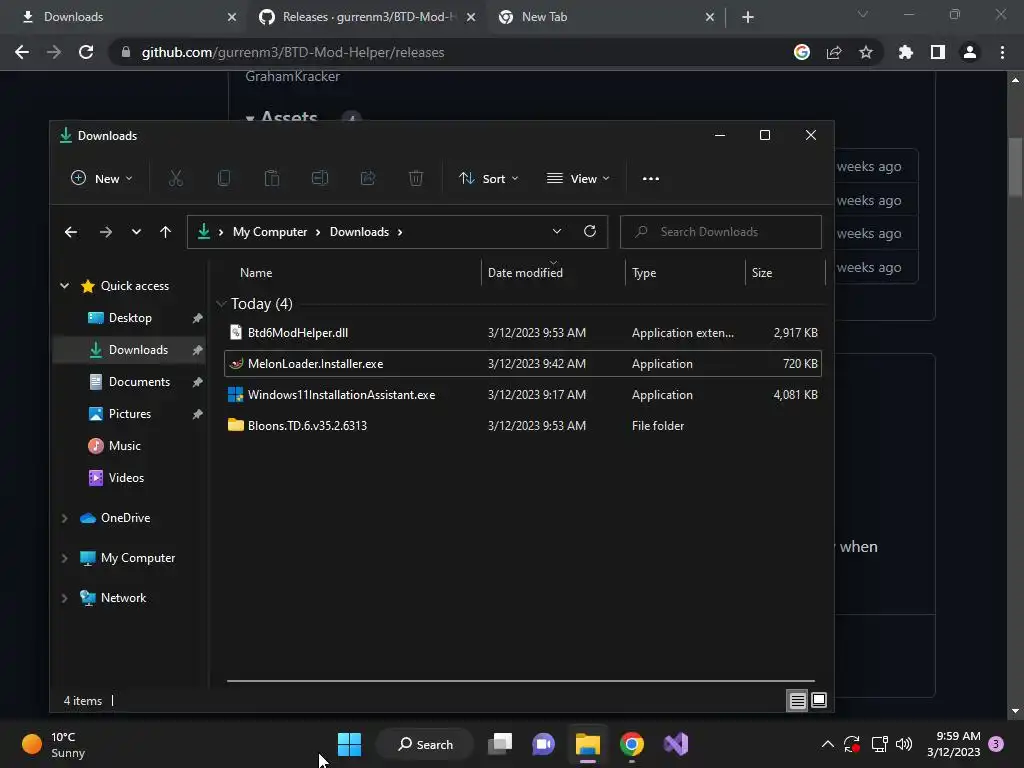Refresh the Downloads folder view
1024x768 pixels.
pos(590,231)
